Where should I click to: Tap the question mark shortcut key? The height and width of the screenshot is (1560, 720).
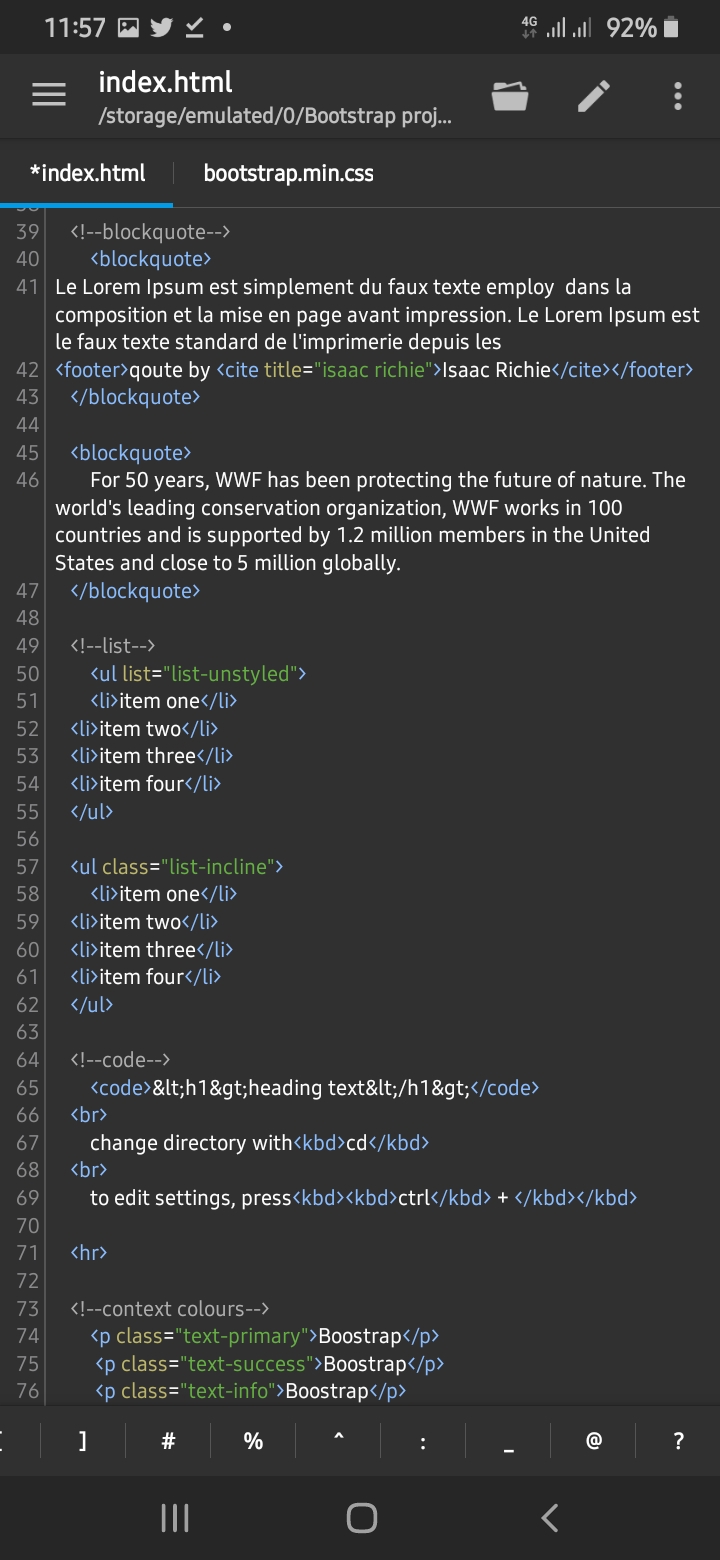[679, 1441]
